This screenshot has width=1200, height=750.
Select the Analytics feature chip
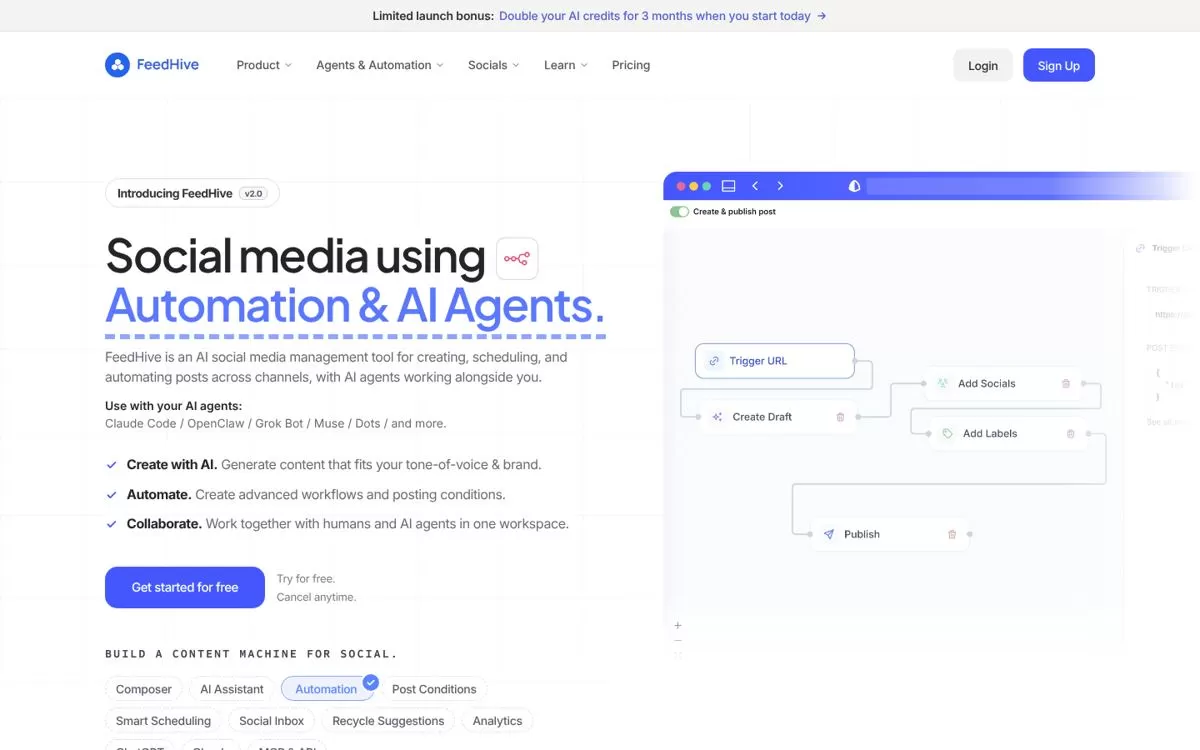pyautogui.click(x=498, y=721)
